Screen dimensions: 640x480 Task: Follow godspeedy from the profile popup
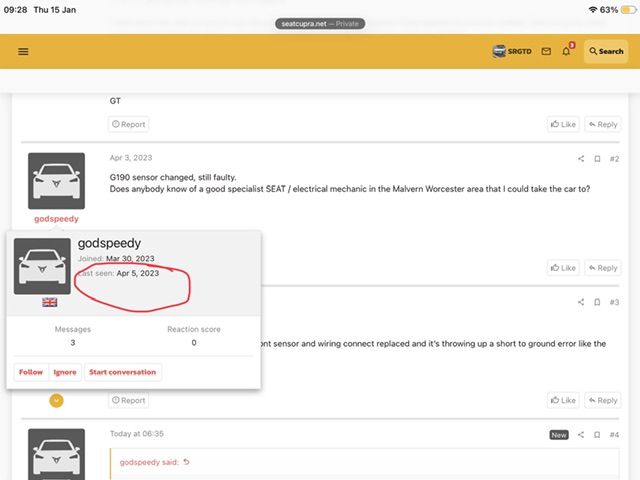[31, 372]
